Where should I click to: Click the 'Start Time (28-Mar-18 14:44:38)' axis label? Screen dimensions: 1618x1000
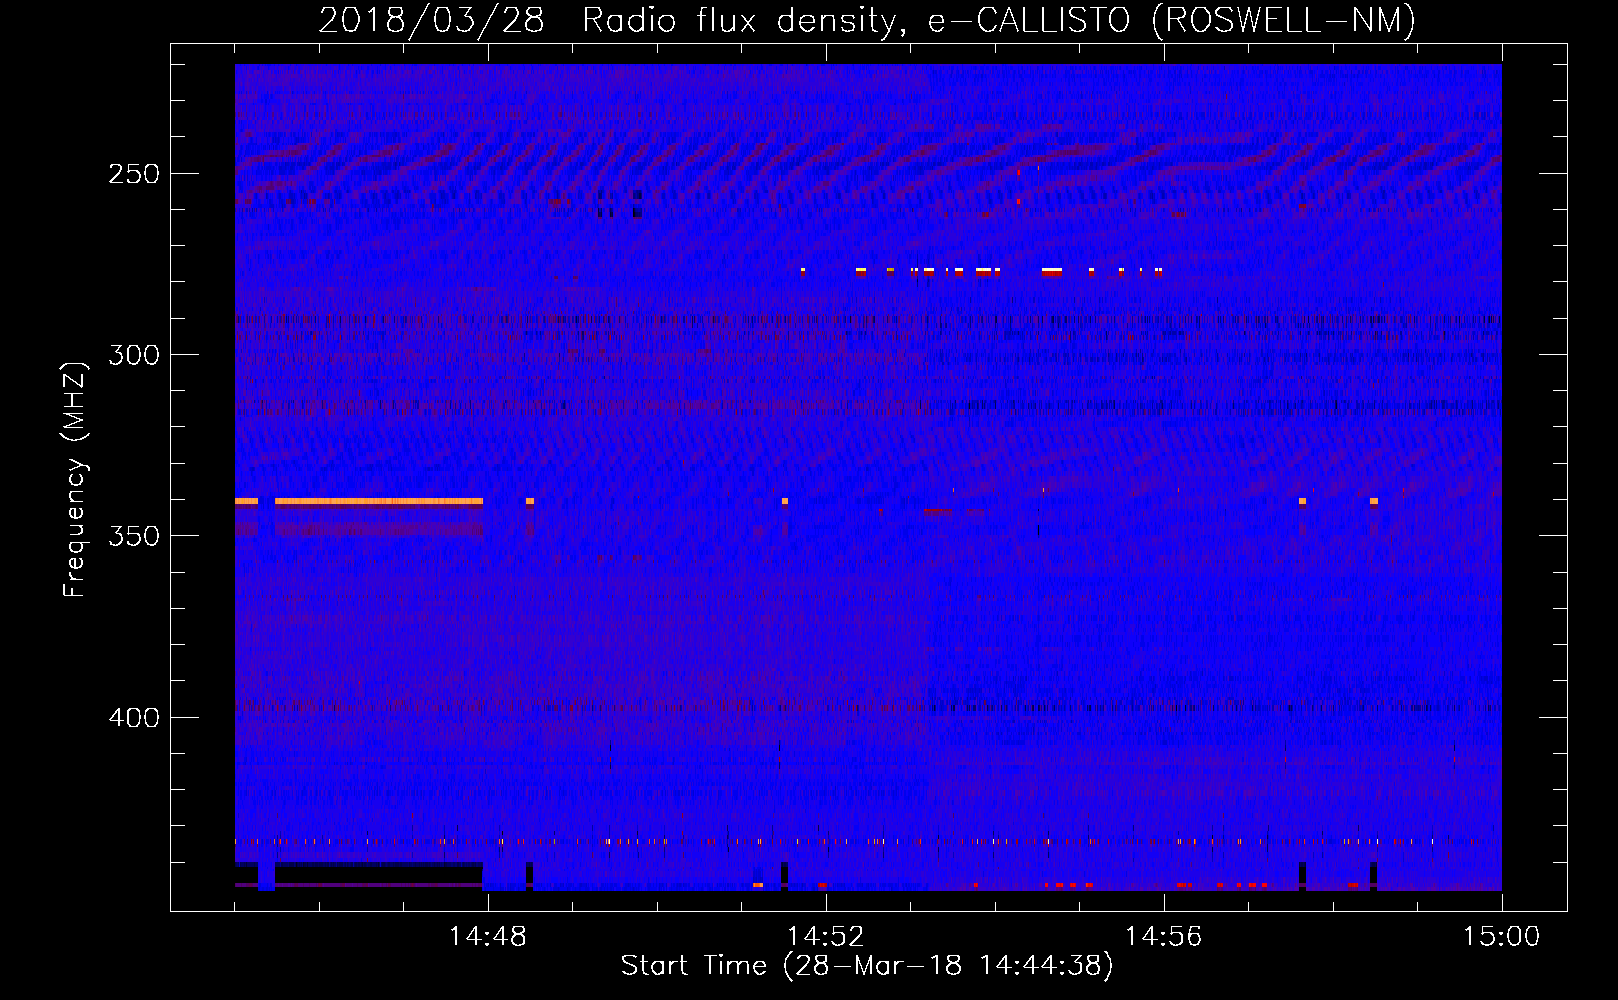click(867, 966)
